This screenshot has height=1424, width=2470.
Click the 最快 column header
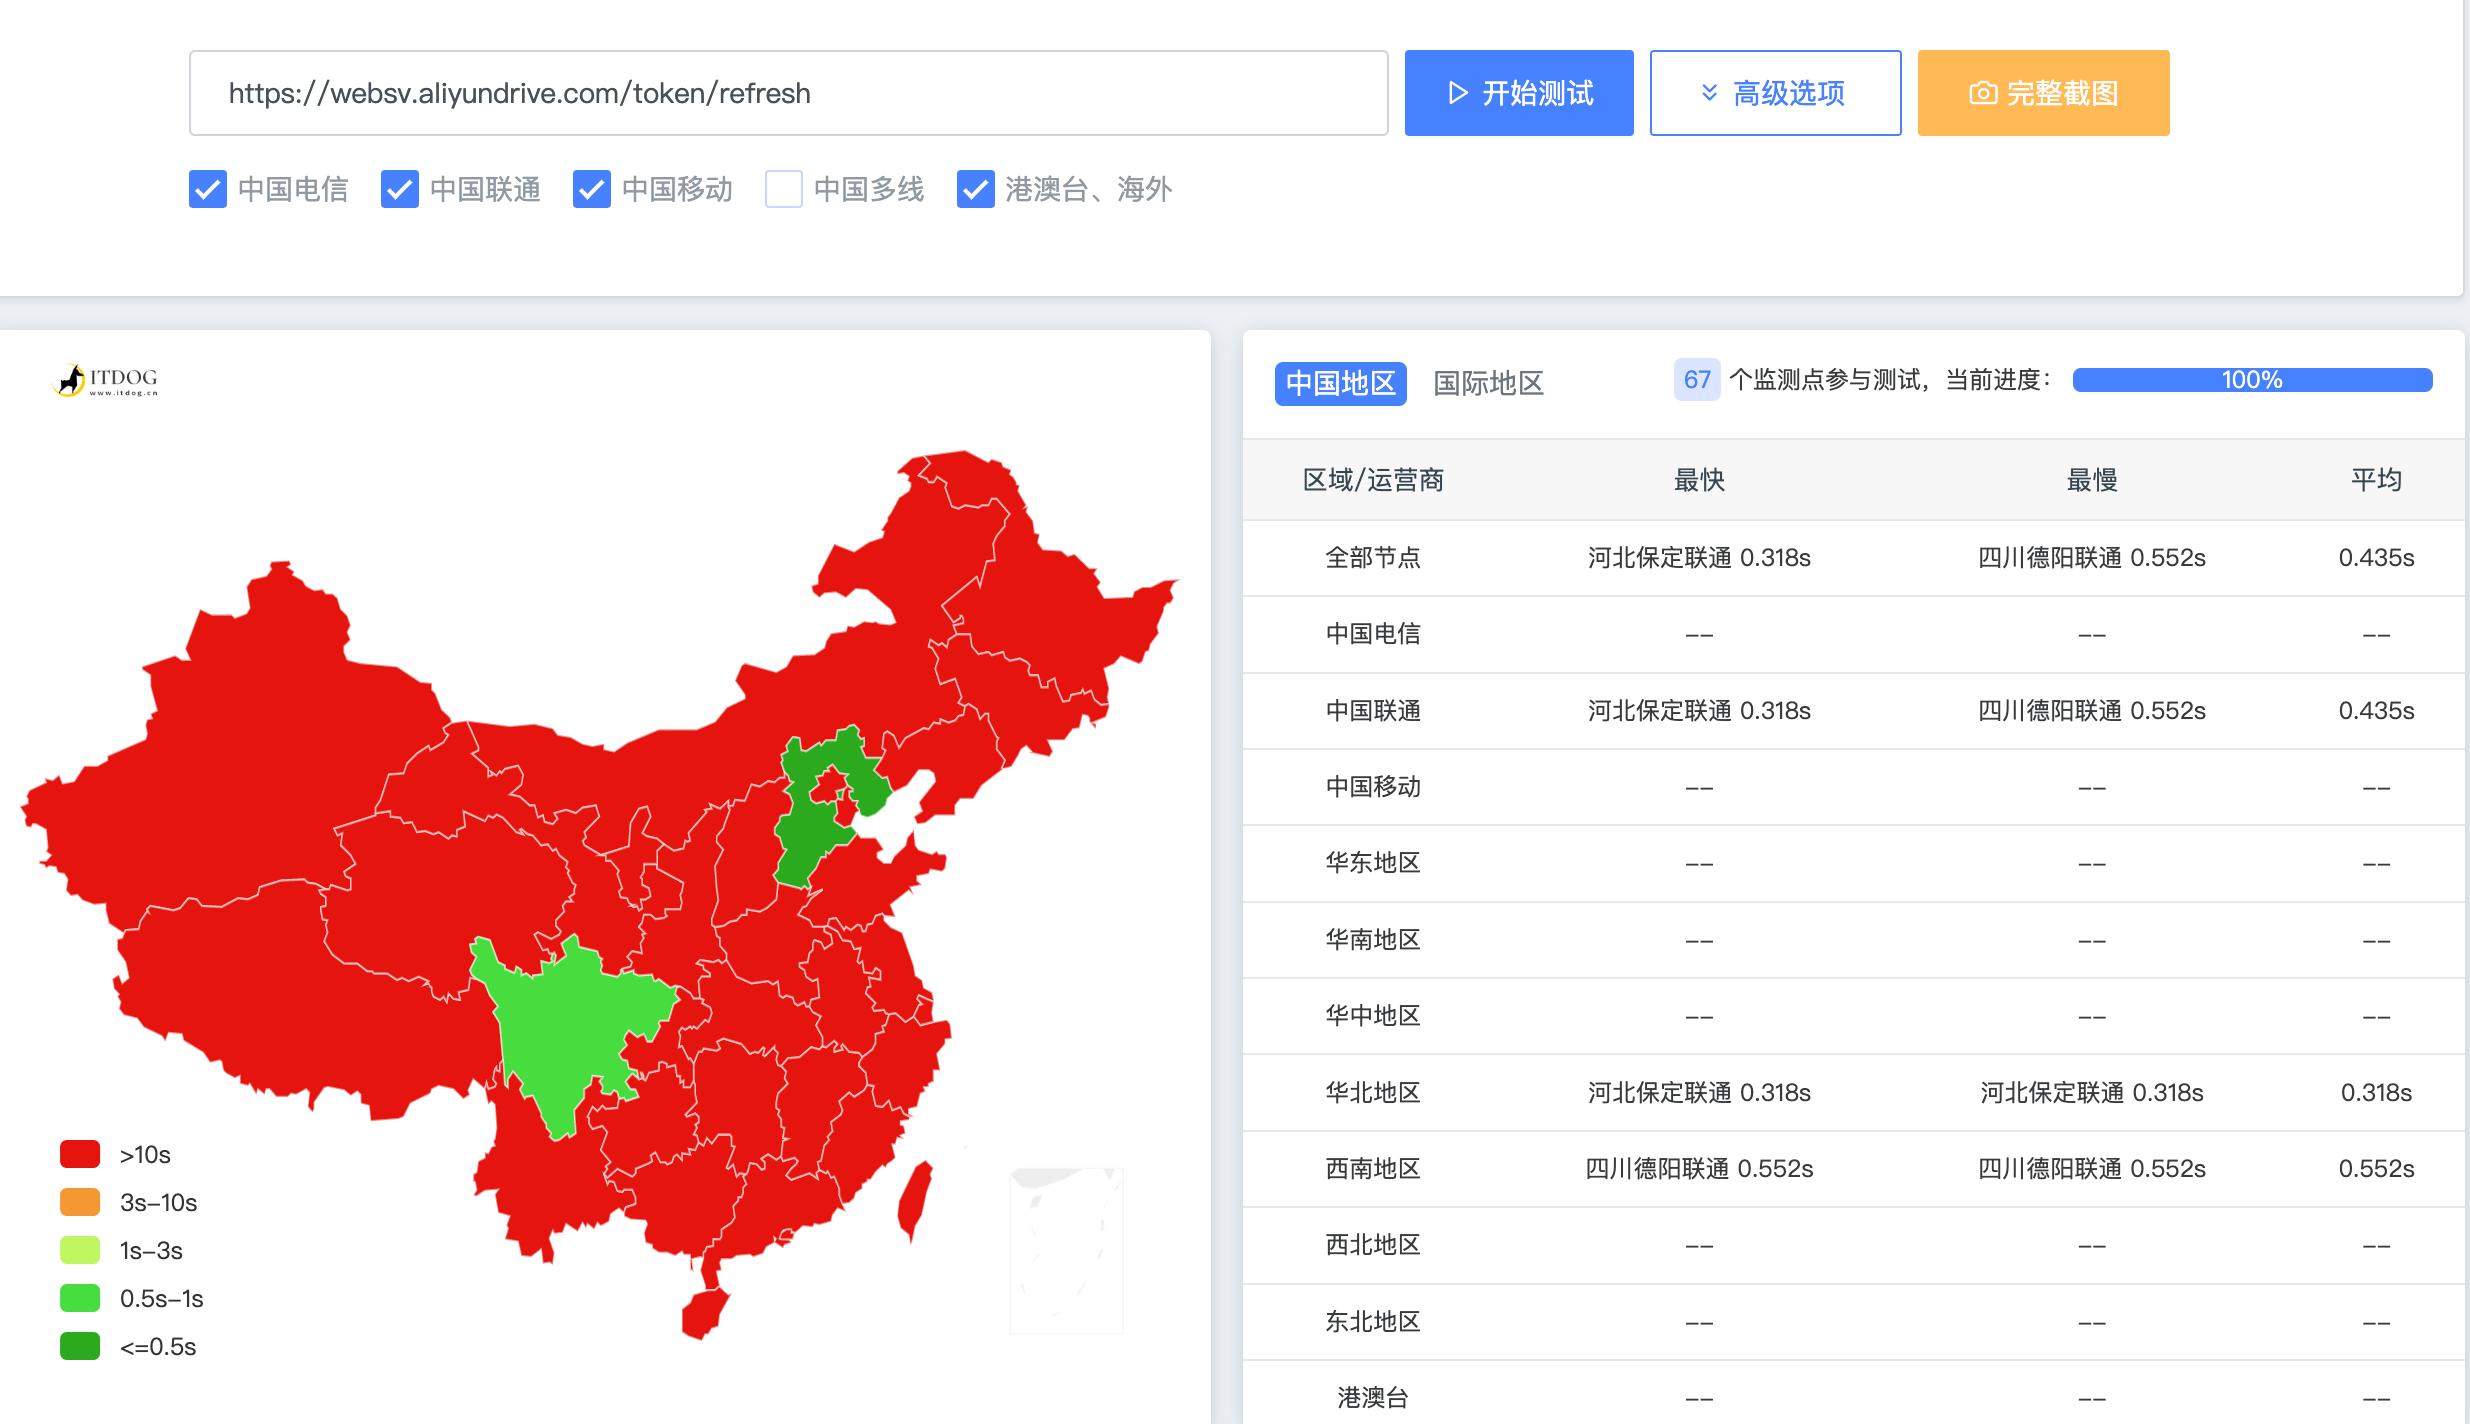click(x=1699, y=480)
